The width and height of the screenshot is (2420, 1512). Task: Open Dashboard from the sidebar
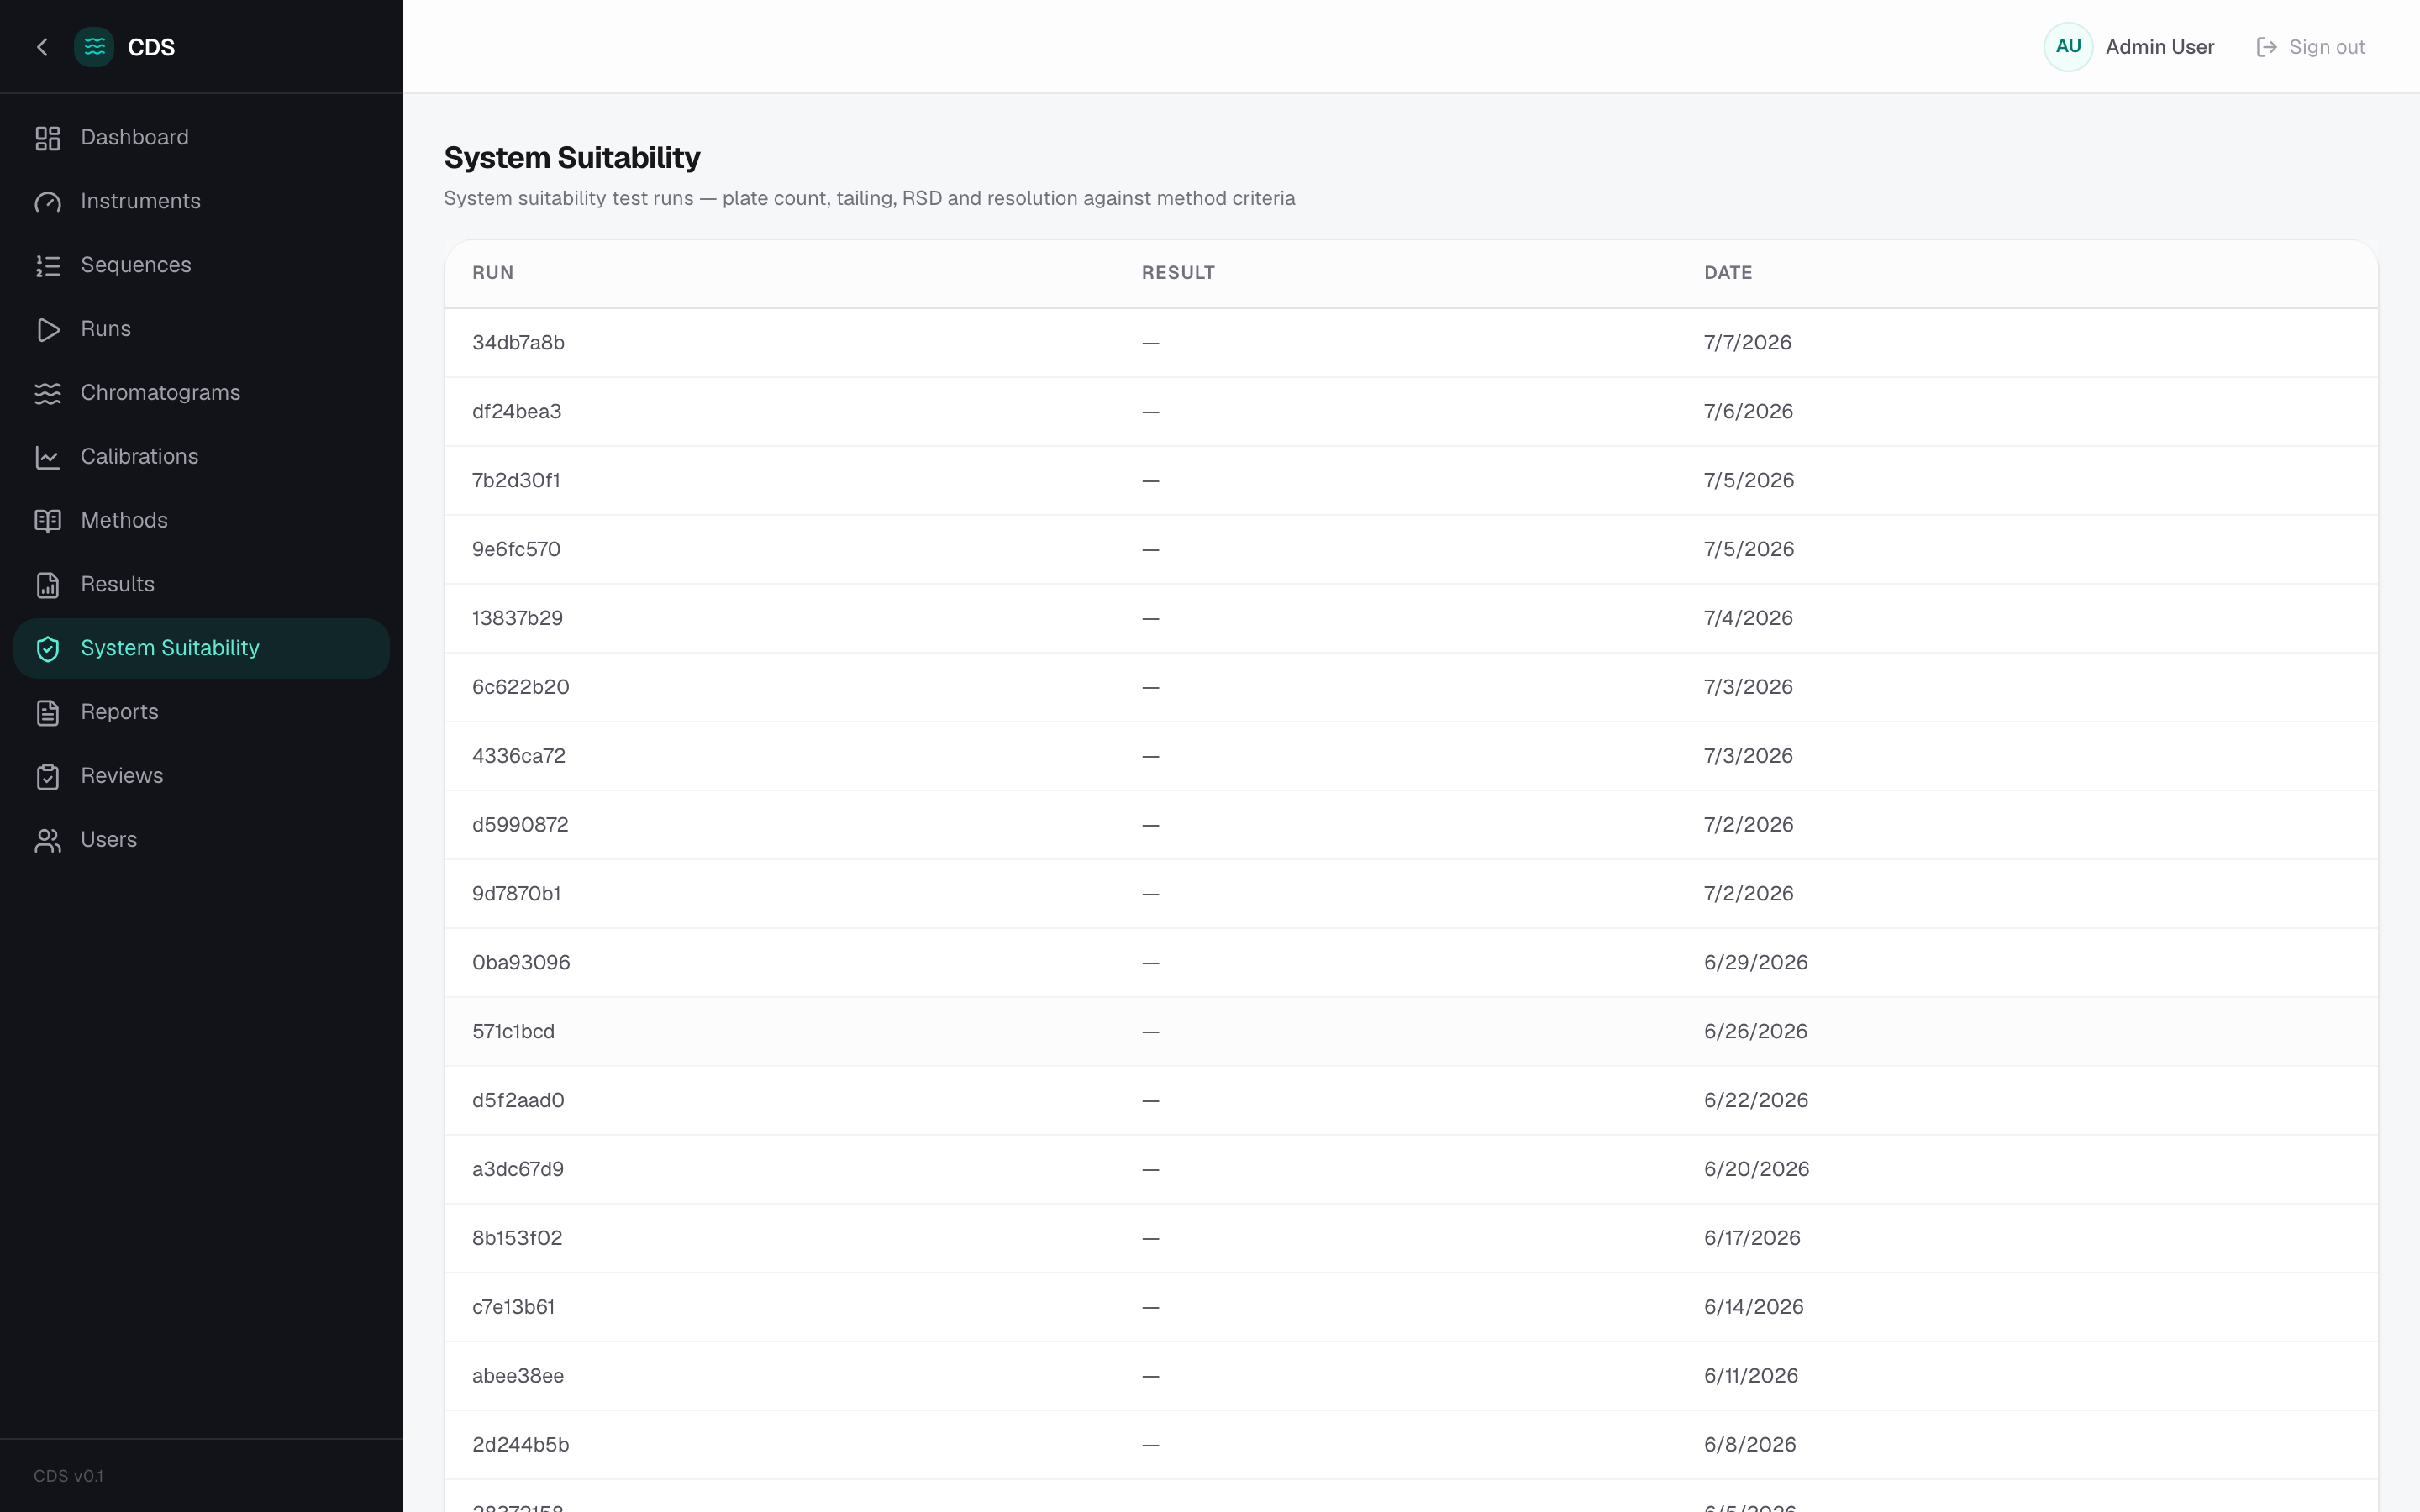[x=201, y=138]
